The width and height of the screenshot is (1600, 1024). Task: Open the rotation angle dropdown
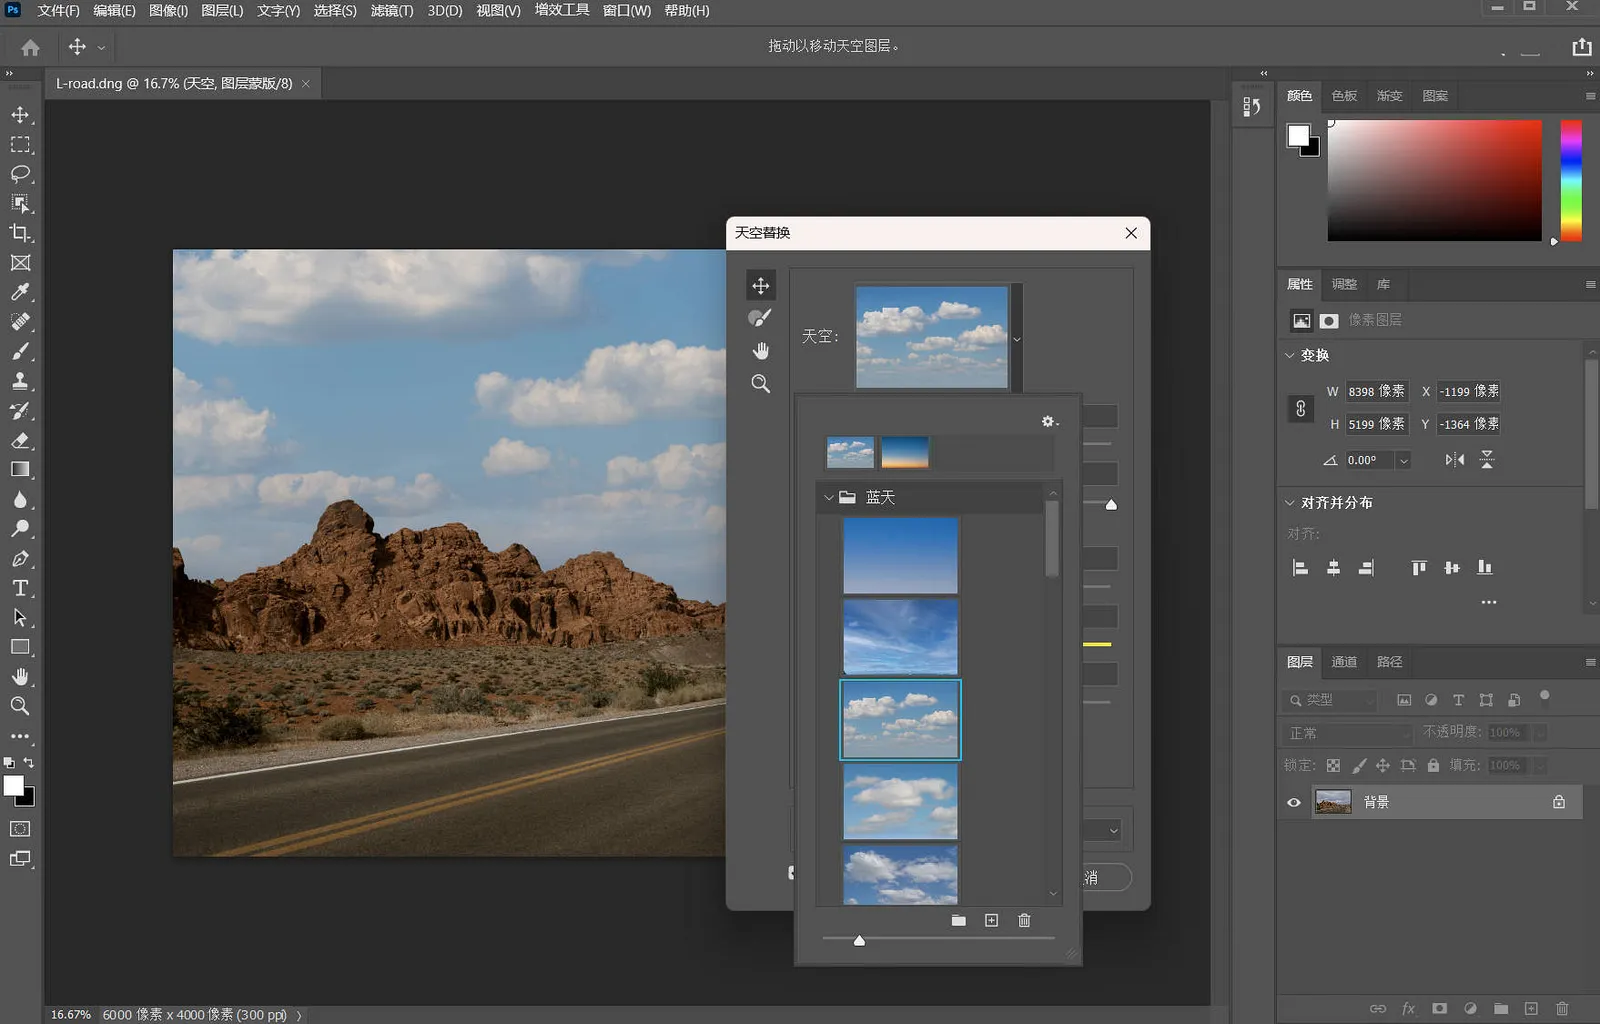pos(1403,460)
